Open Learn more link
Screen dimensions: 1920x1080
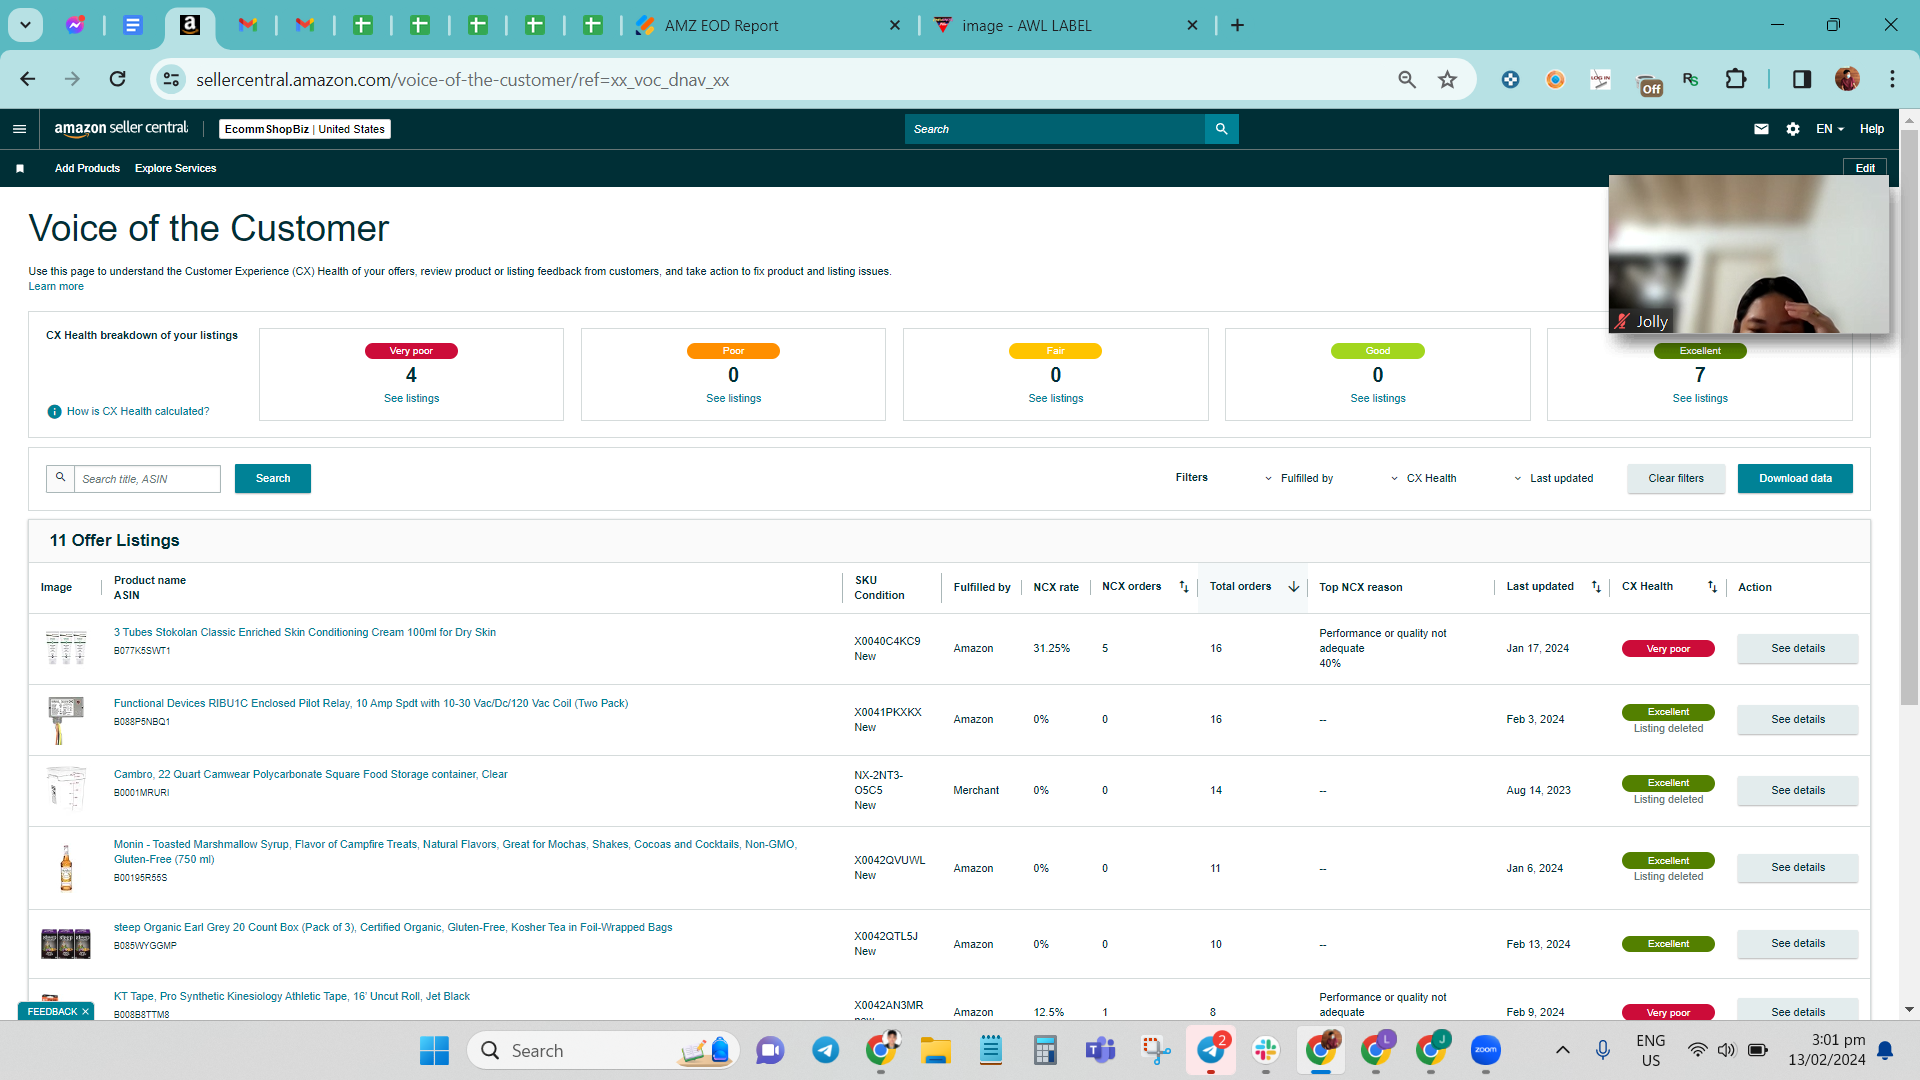(x=56, y=287)
